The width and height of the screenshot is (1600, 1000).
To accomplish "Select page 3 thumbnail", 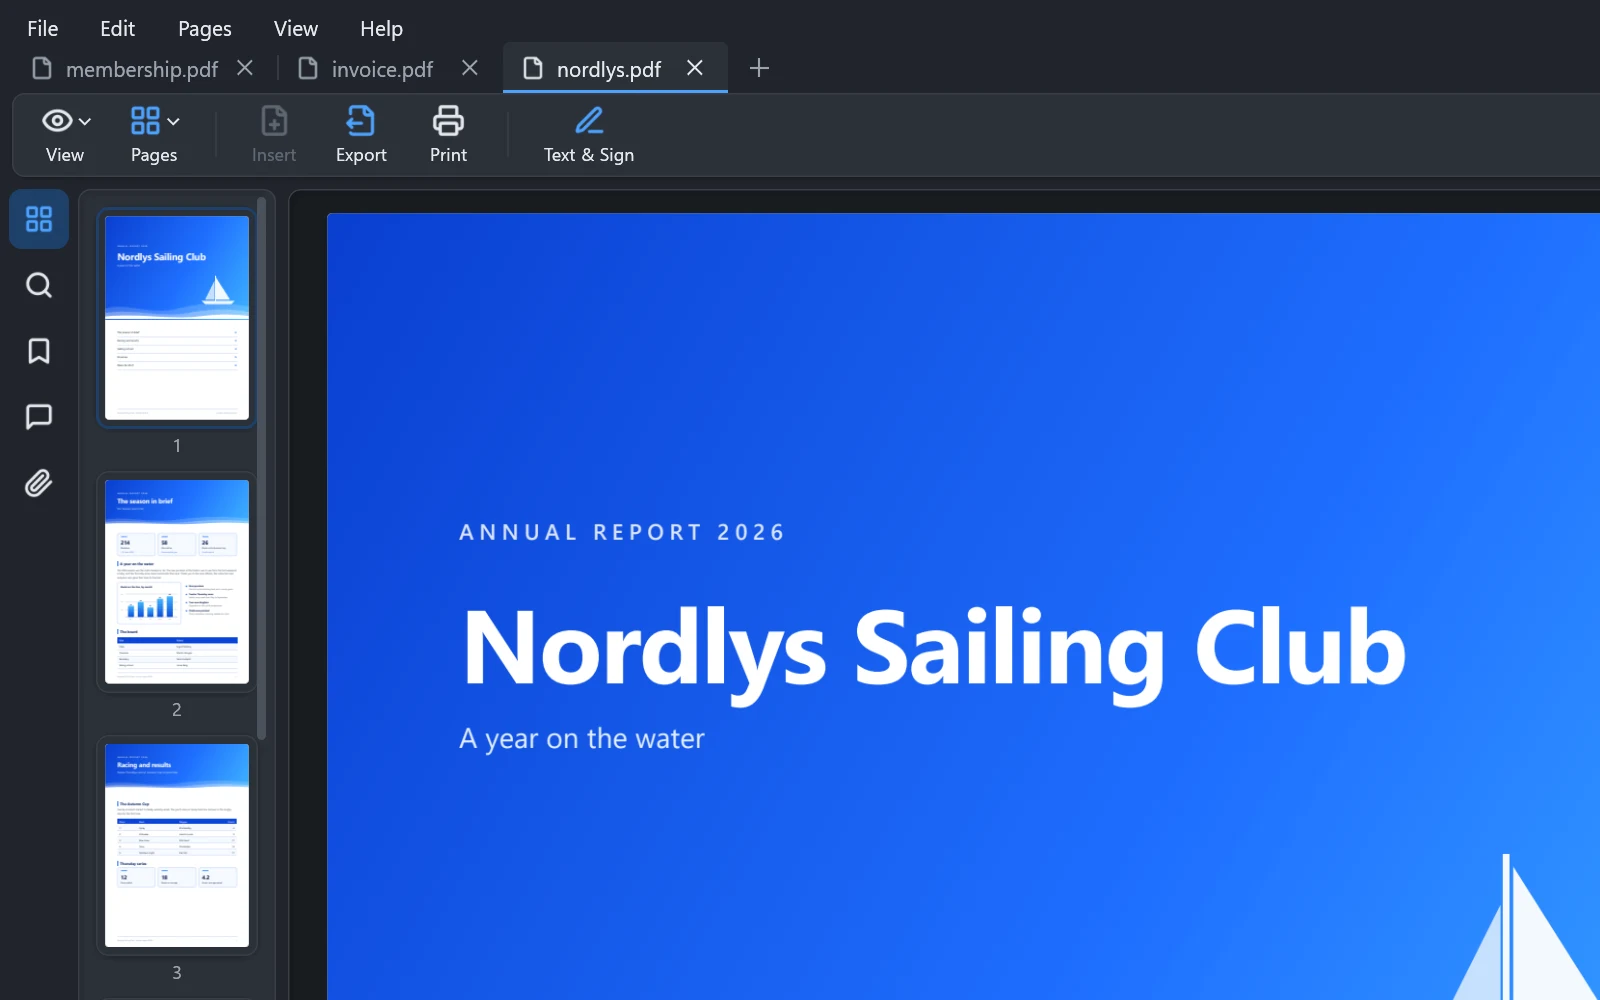I will (177, 846).
